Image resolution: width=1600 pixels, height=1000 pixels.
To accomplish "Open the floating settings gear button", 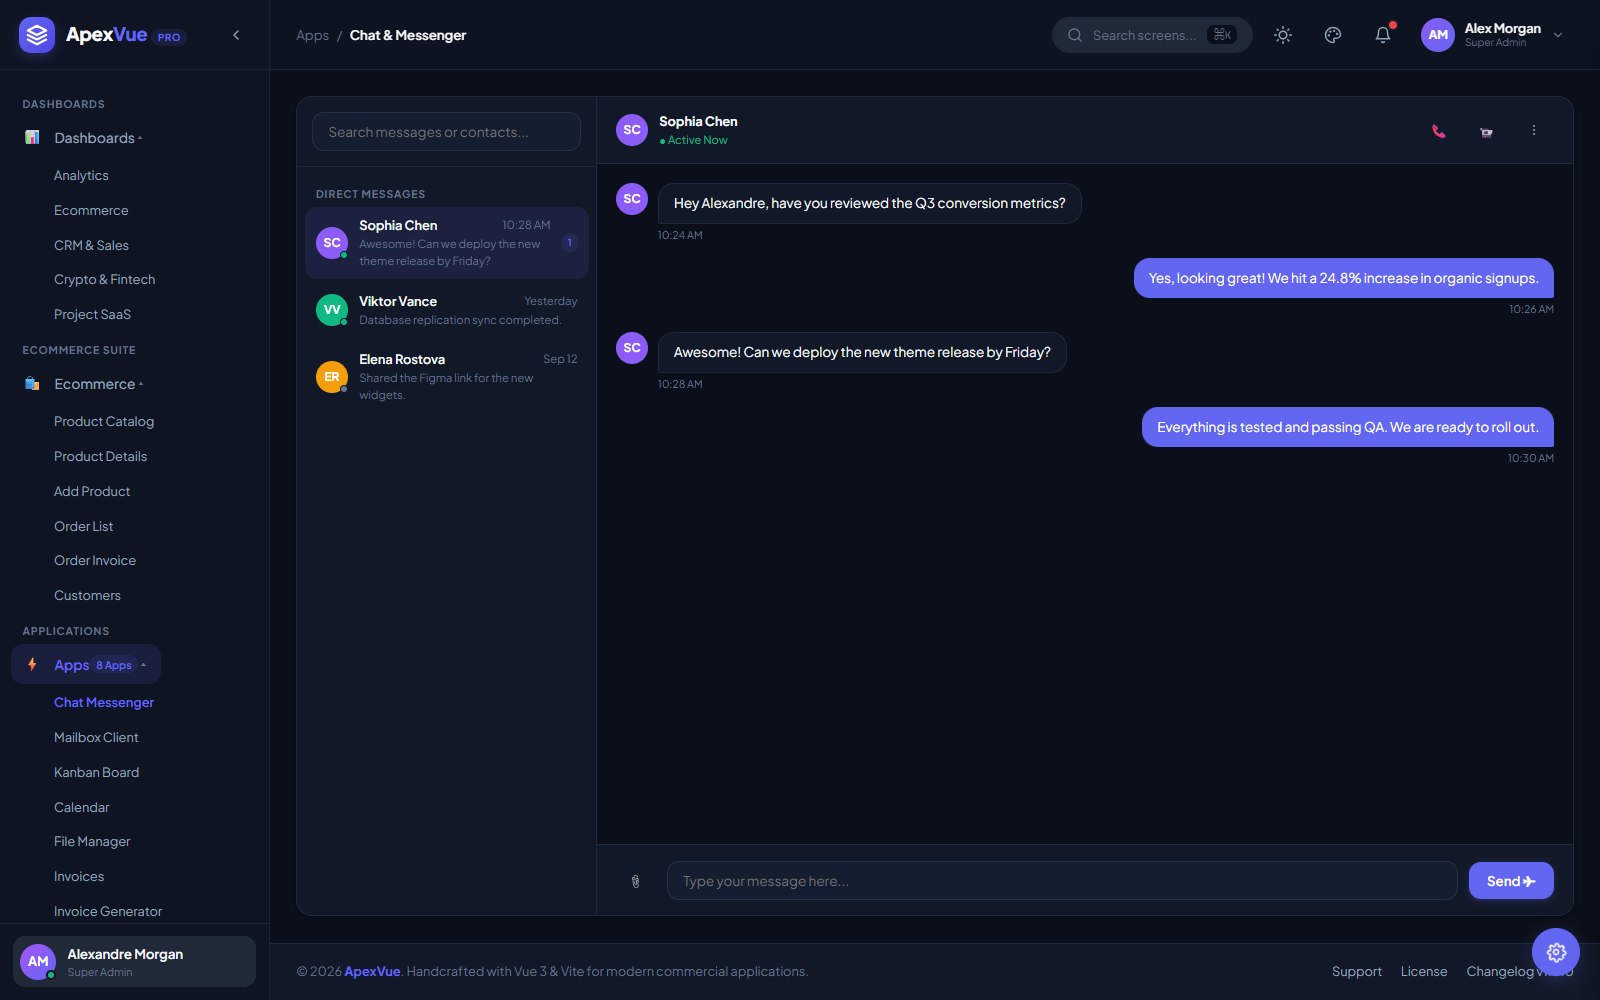I will tap(1556, 952).
